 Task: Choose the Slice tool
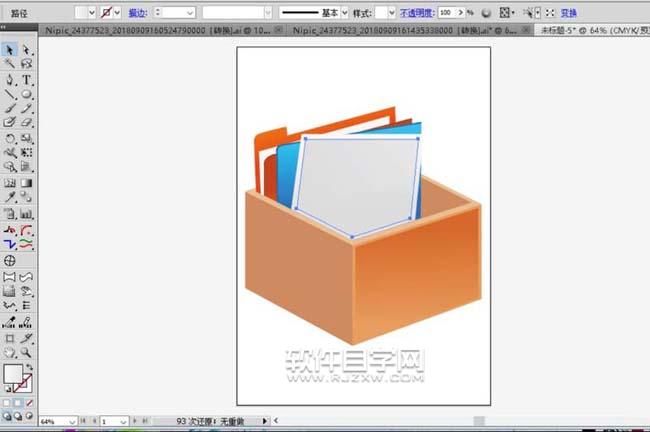27,338
